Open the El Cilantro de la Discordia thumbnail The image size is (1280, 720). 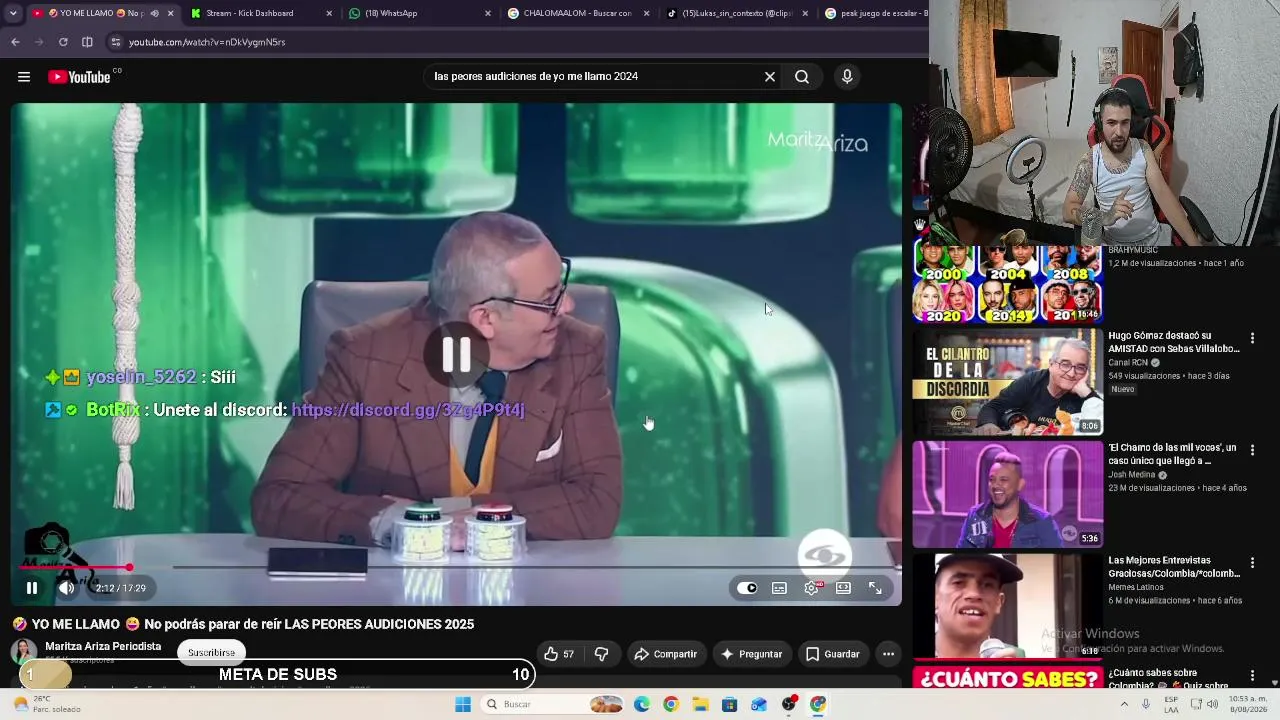pyautogui.click(x=1008, y=382)
